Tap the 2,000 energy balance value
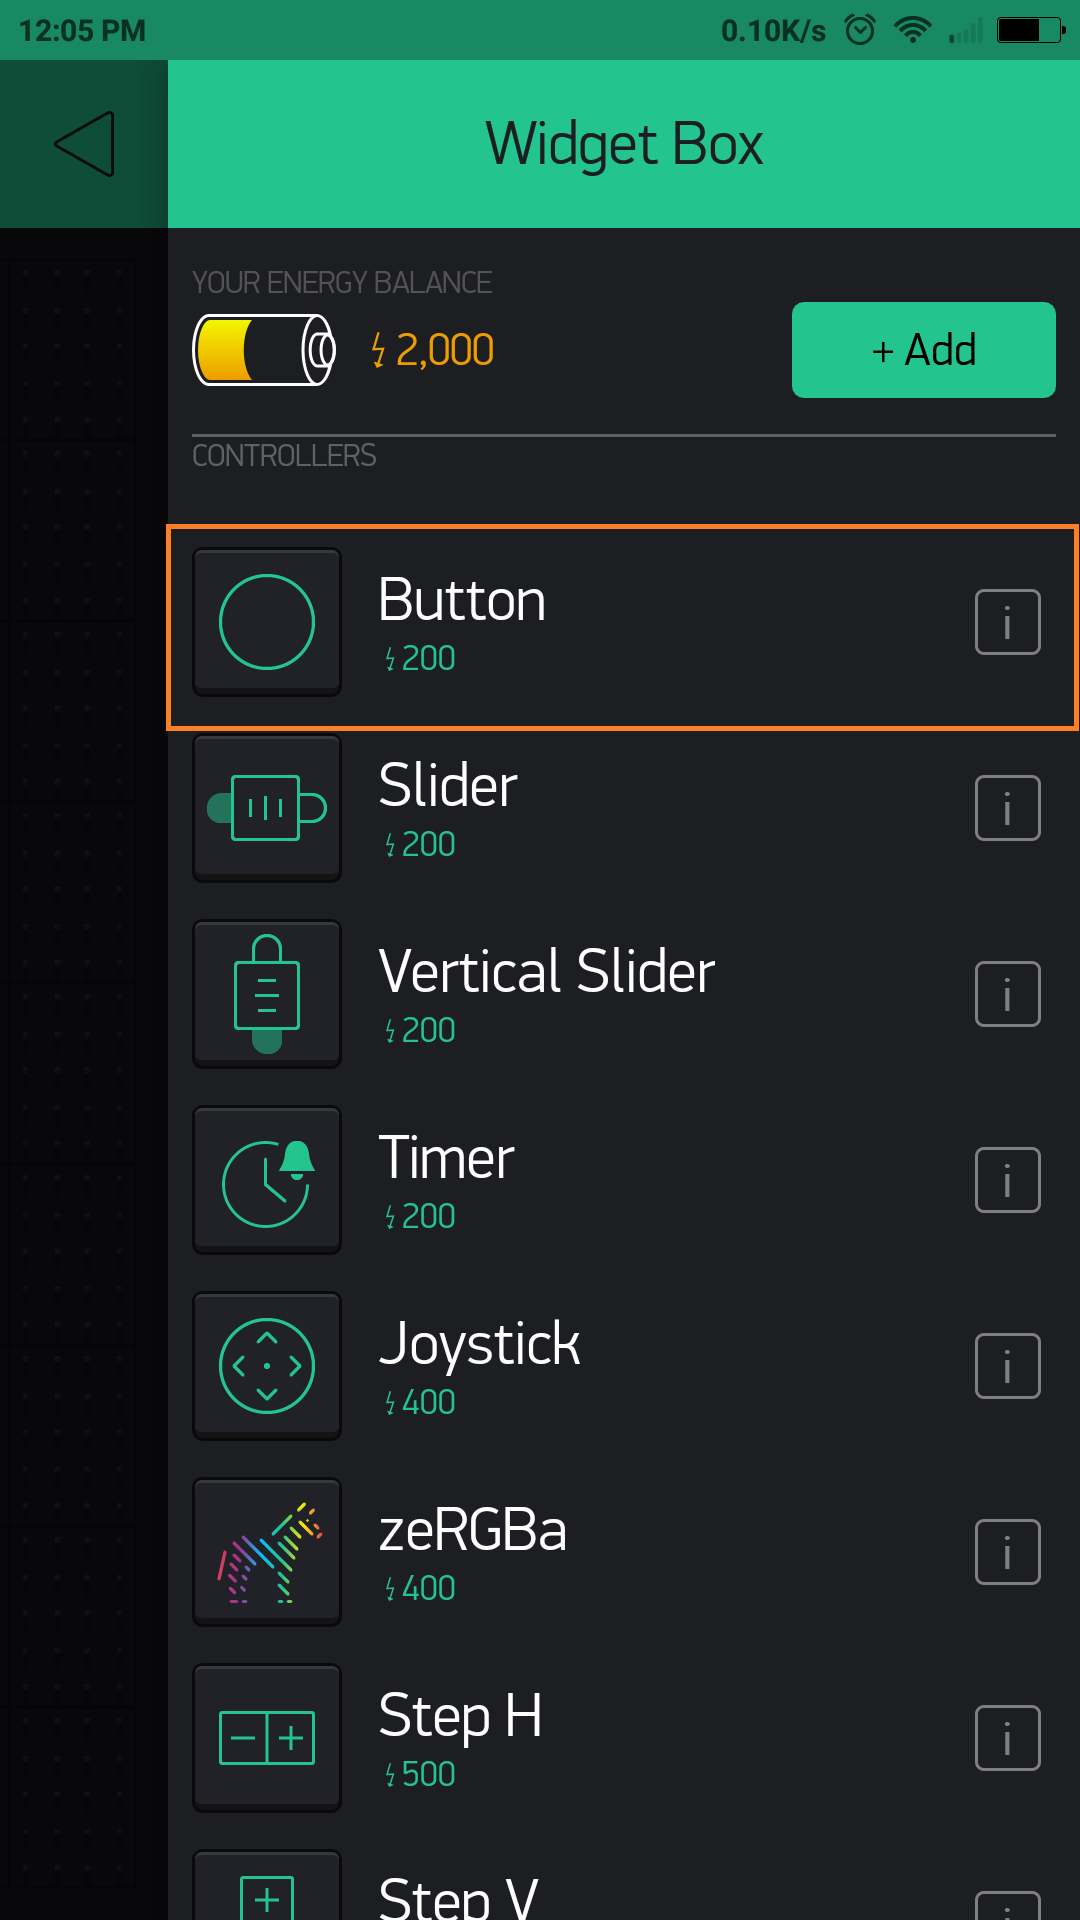Viewport: 1080px width, 1920px height. (x=432, y=349)
